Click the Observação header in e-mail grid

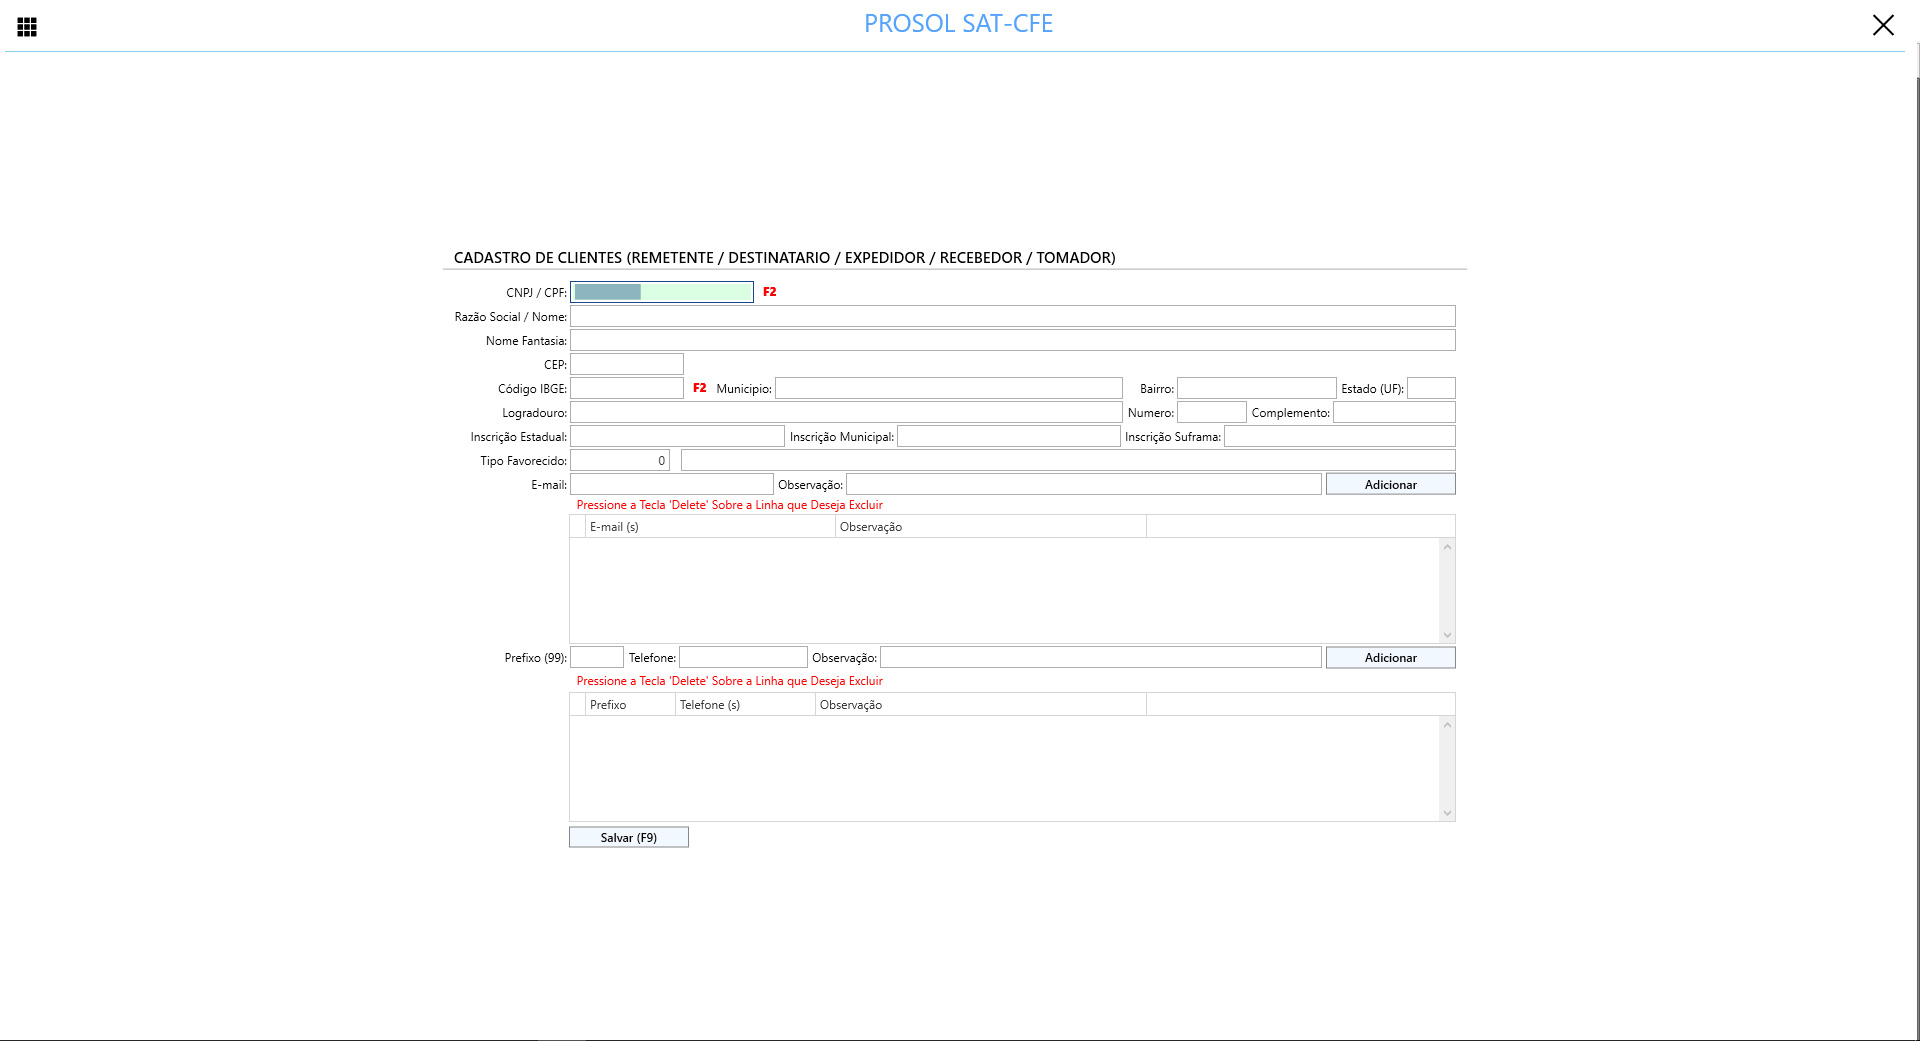[x=990, y=527]
